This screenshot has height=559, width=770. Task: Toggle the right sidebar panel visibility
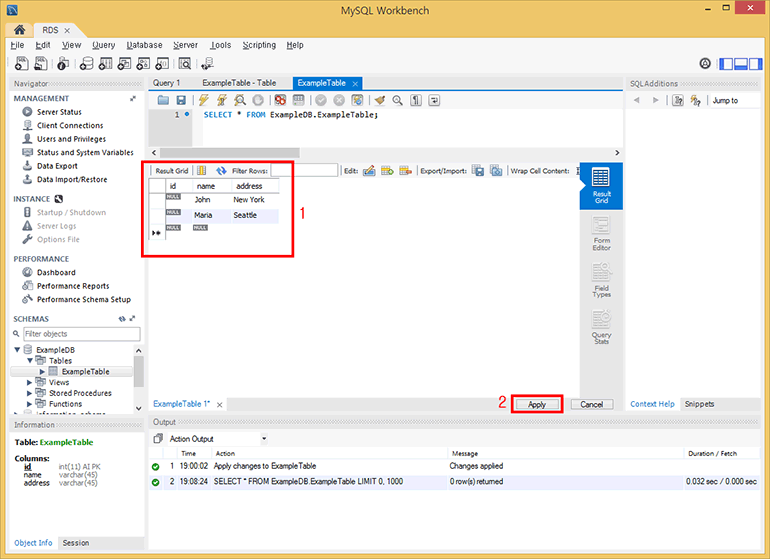pyautogui.click(x=756, y=63)
